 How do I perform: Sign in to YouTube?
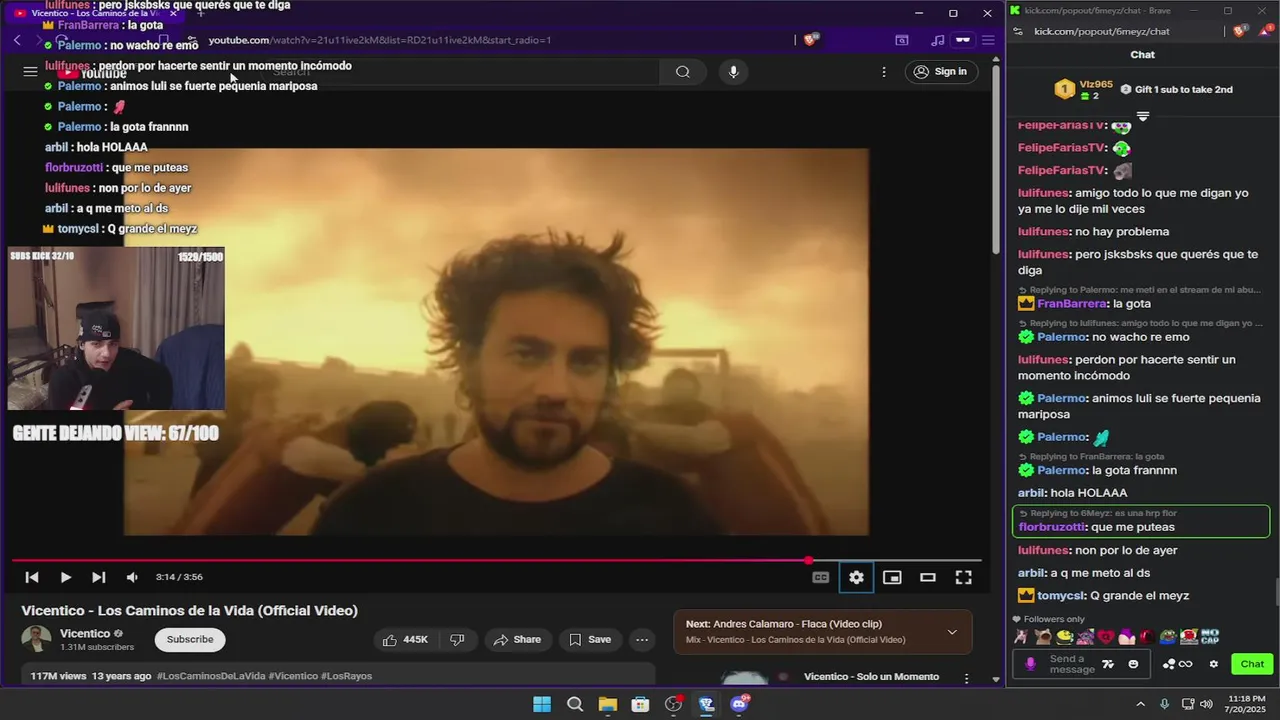pos(941,72)
